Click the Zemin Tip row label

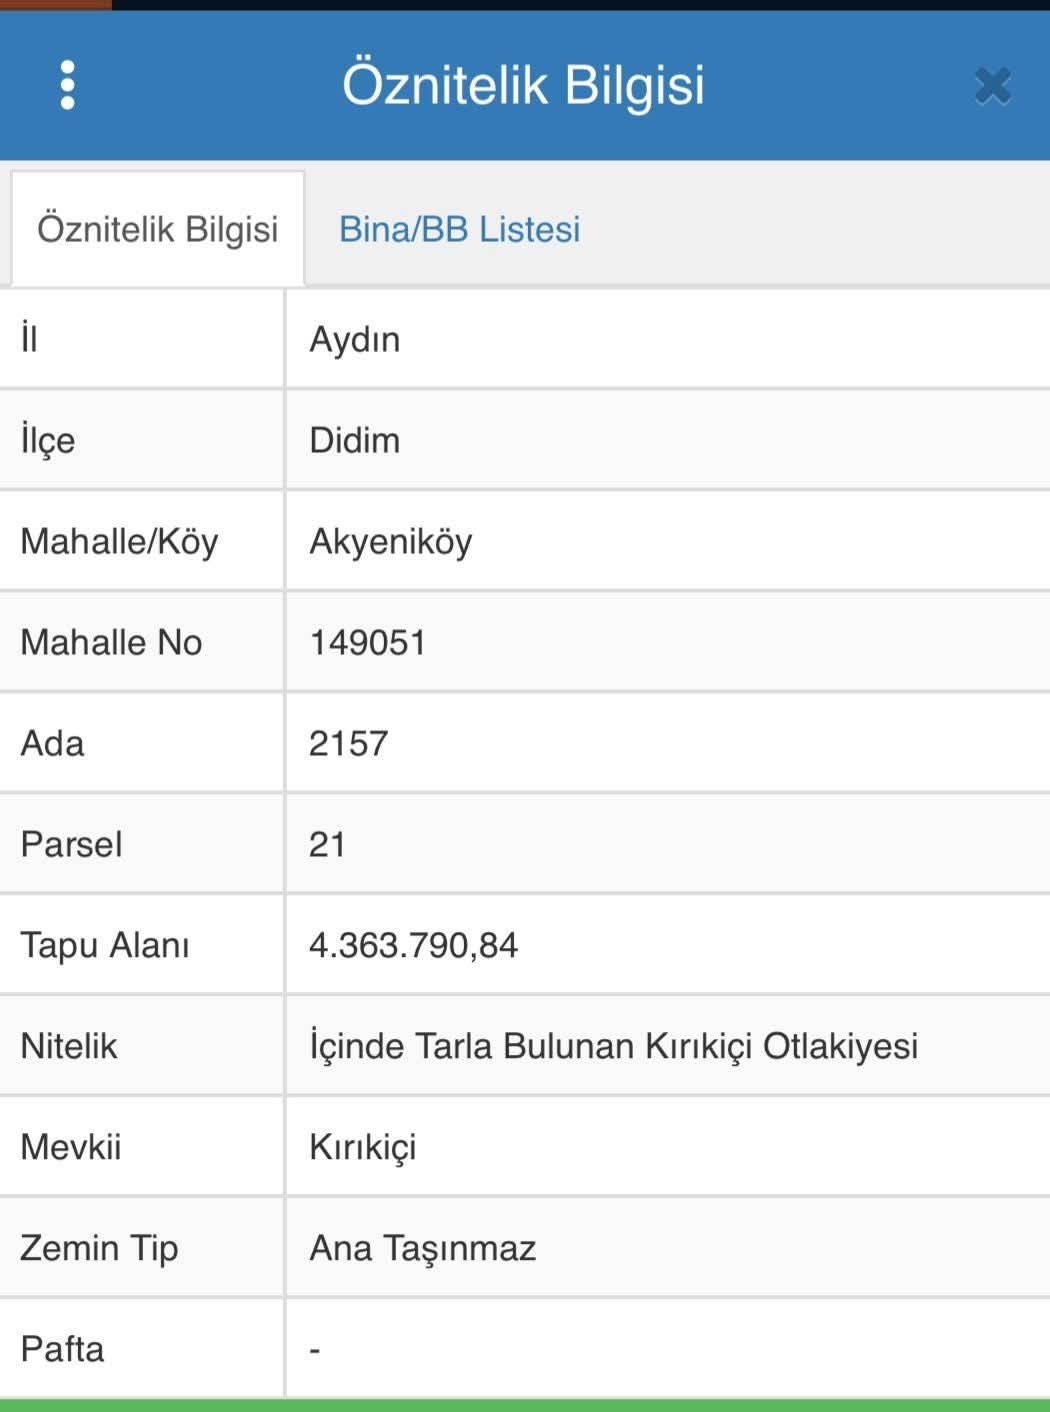[100, 1248]
